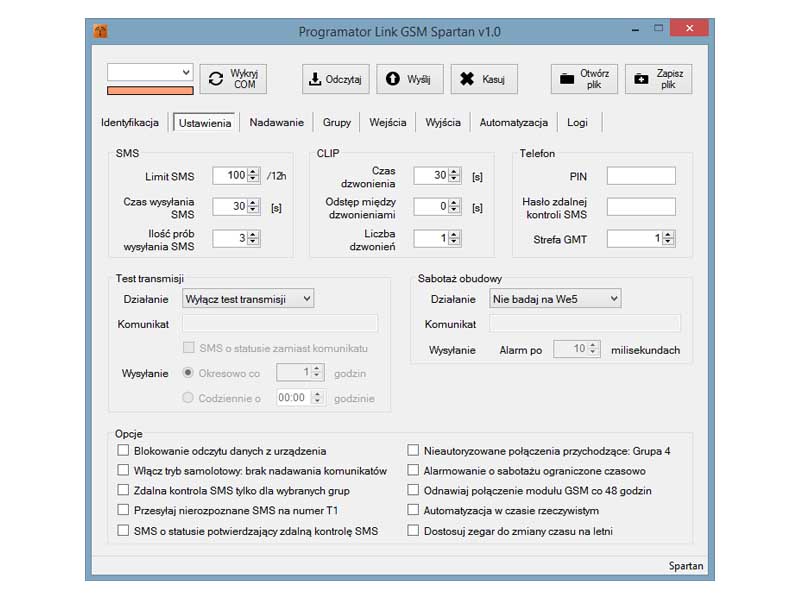Screen dimensions: 800x600
Task: Click the Limit SMS stepper arrows
Action: click(253, 176)
